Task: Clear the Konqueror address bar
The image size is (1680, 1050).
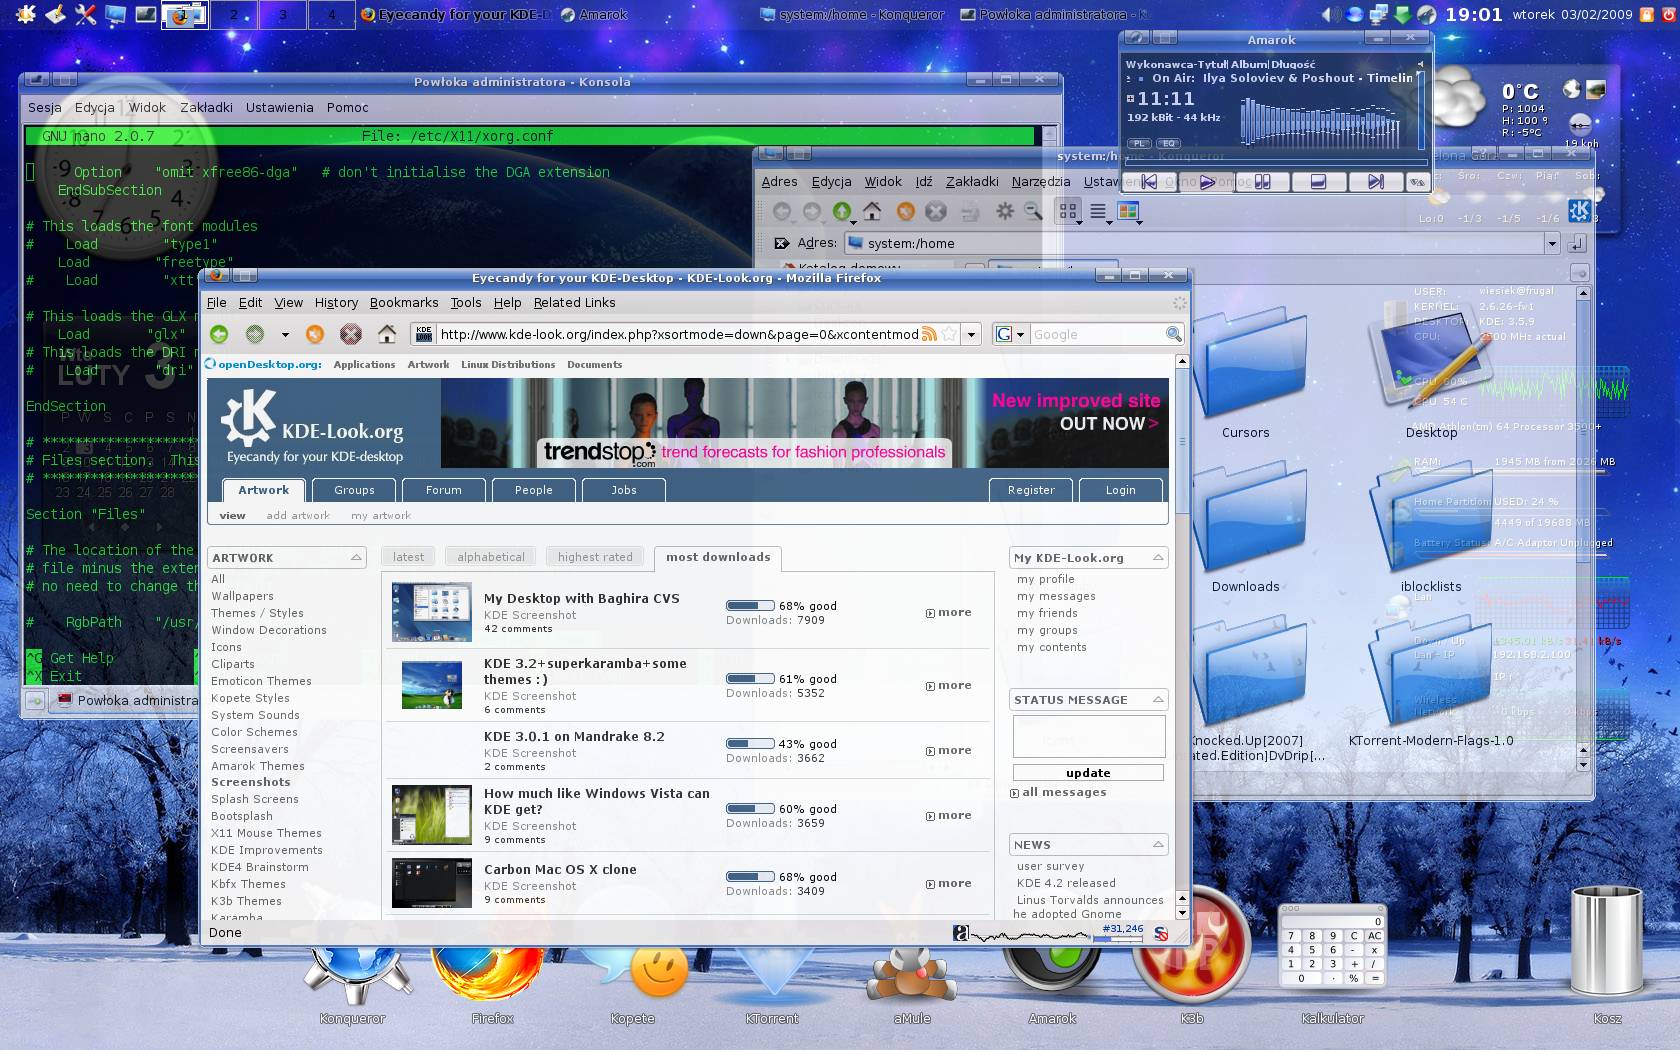Action: (x=782, y=243)
